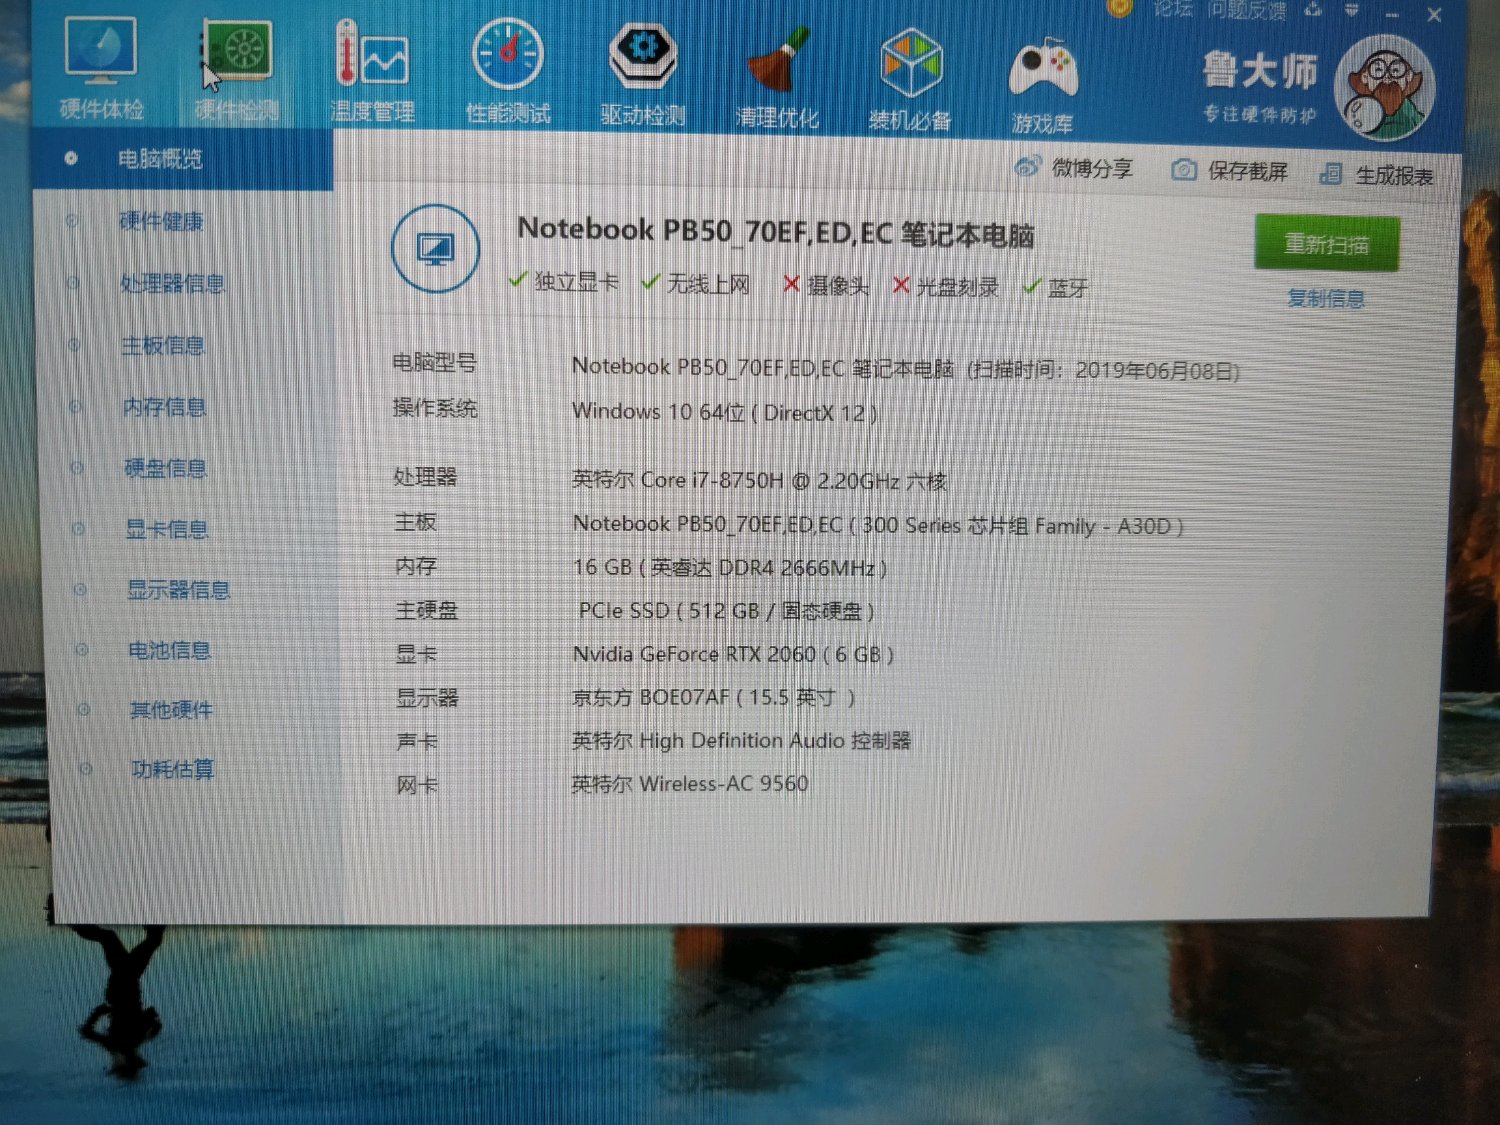Click the gold coin icon in title bar
The image size is (1500, 1125).
(1119, 8)
